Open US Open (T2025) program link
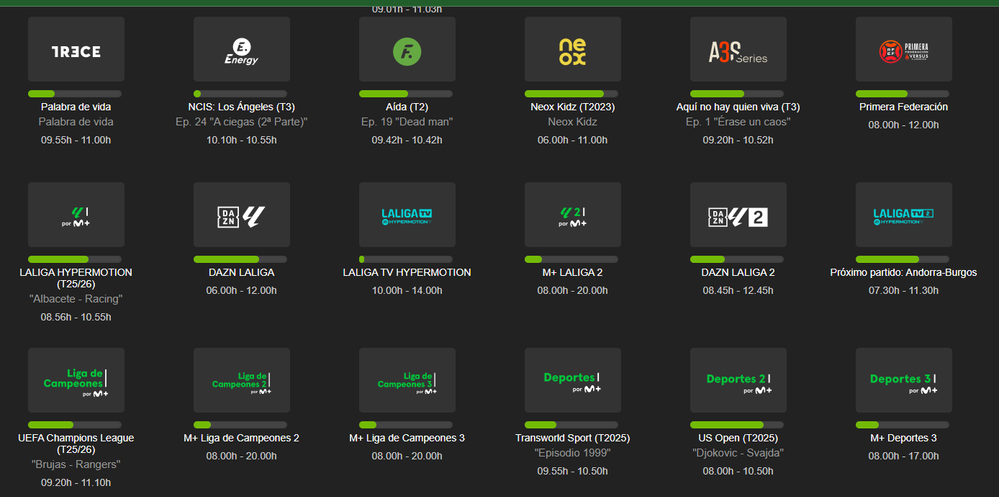 coord(738,438)
